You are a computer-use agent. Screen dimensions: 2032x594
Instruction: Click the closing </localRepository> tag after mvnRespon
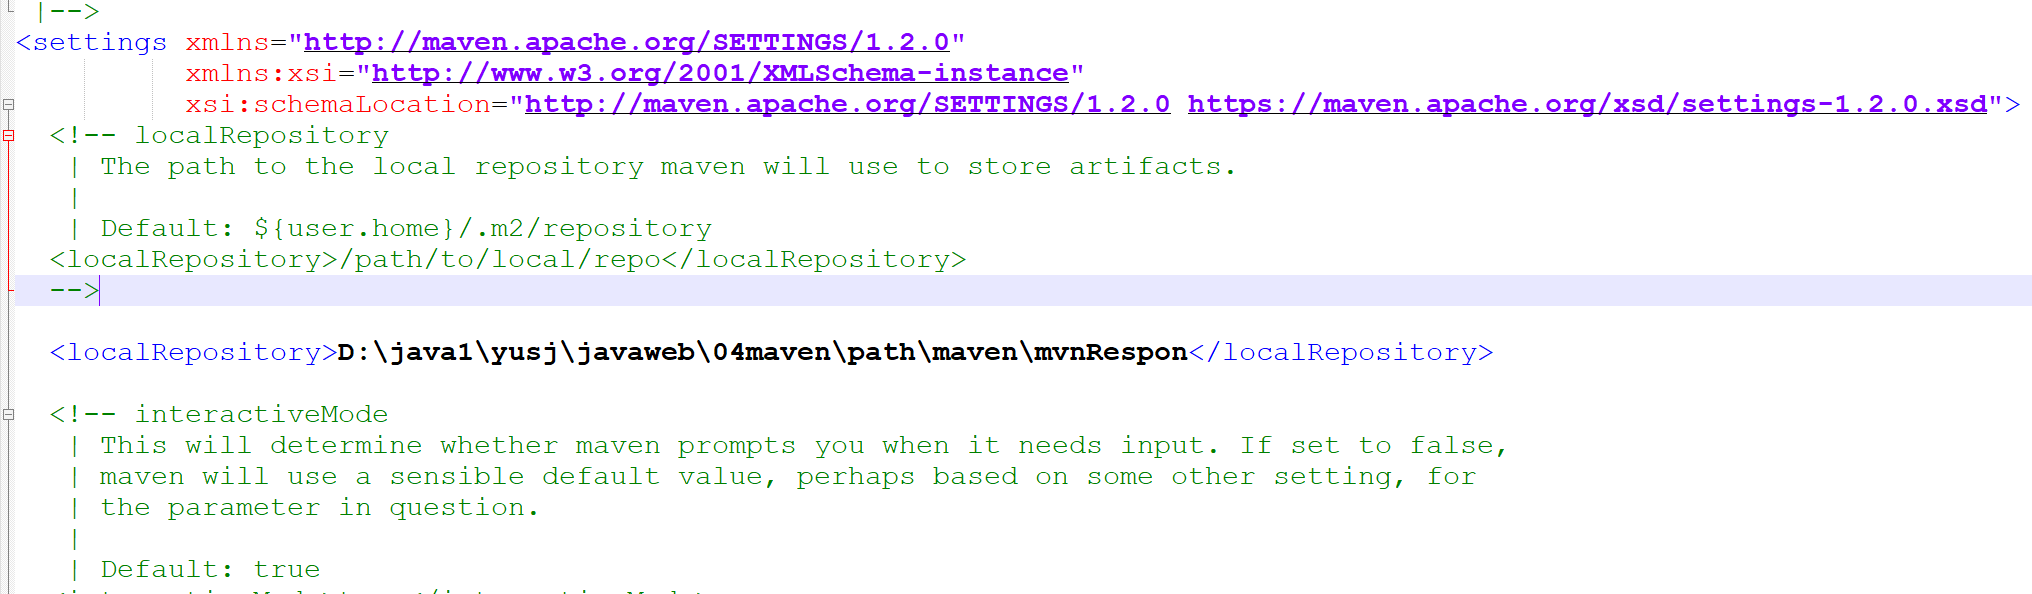(x=1341, y=352)
